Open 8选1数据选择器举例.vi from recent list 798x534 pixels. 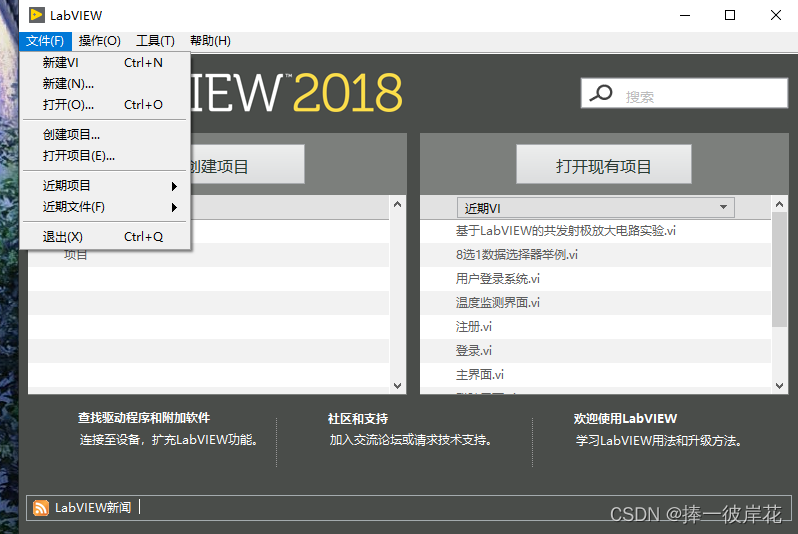[595, 255]
